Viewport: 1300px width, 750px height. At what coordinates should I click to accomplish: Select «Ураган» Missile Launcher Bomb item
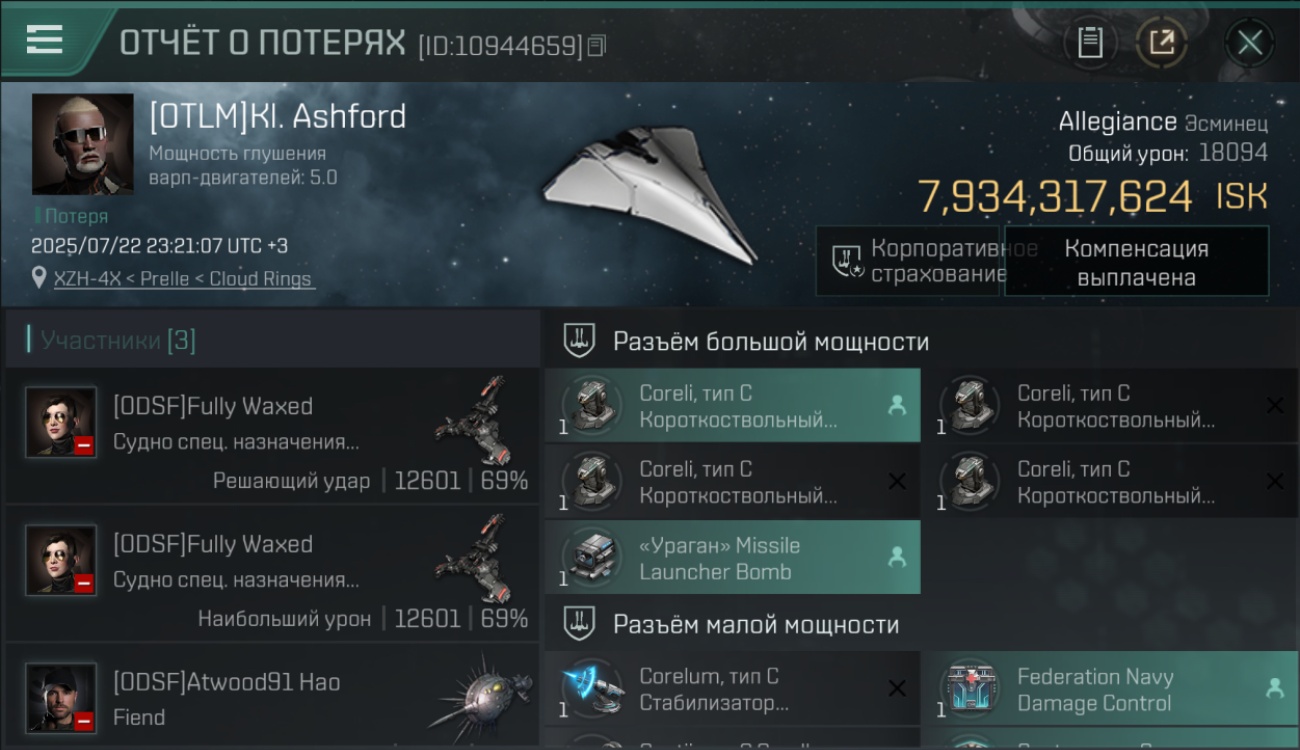733,558
